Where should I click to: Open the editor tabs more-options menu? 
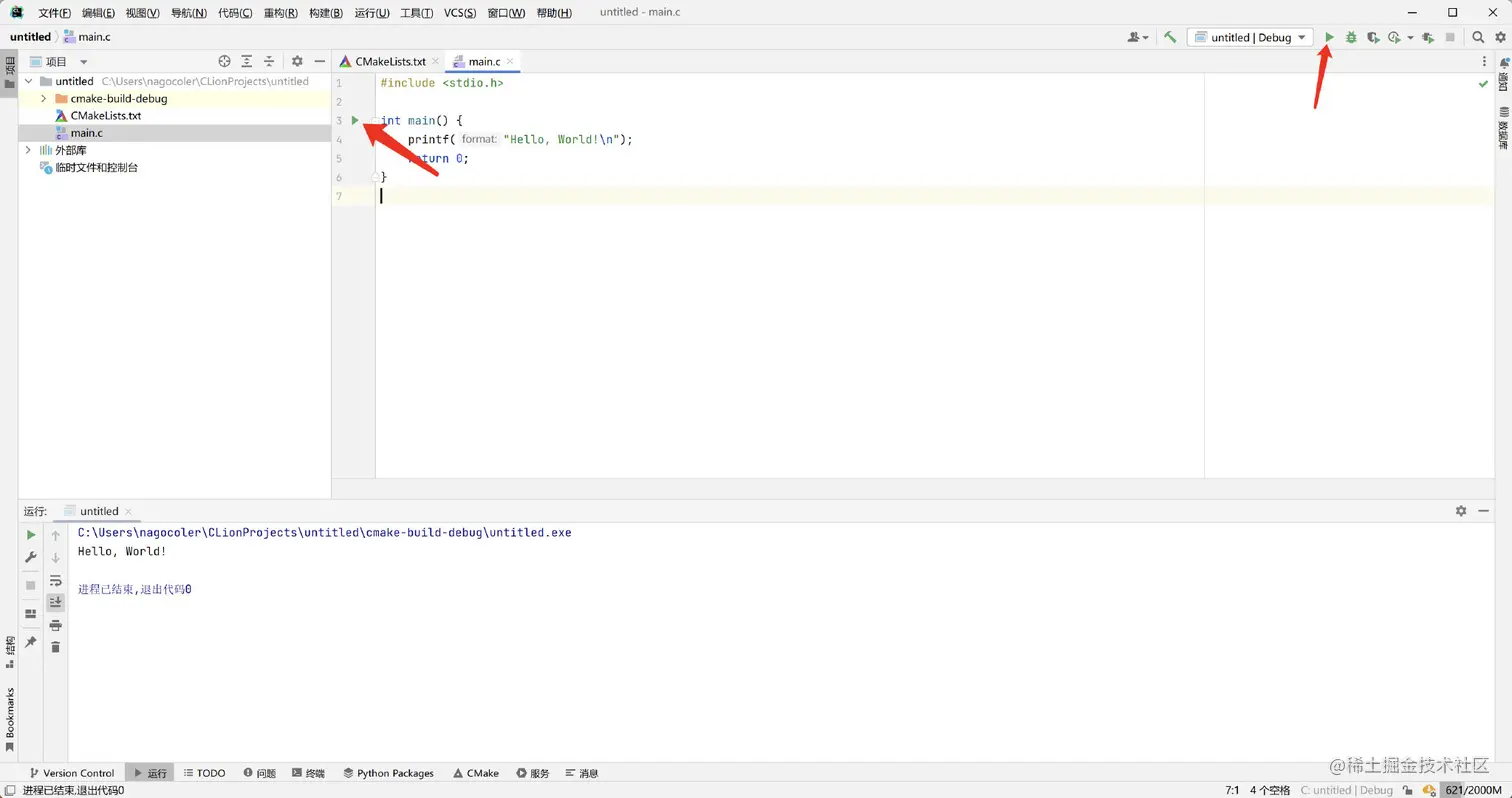[1484, 62]
